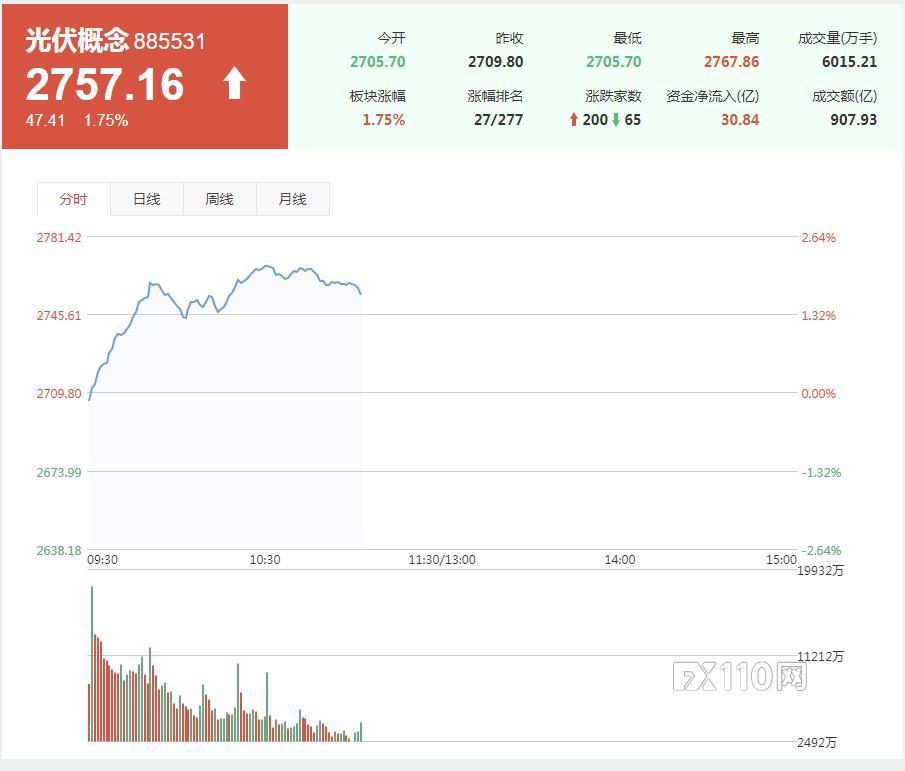
Task: Click the 10:30 time axis label
Action: 264,560
